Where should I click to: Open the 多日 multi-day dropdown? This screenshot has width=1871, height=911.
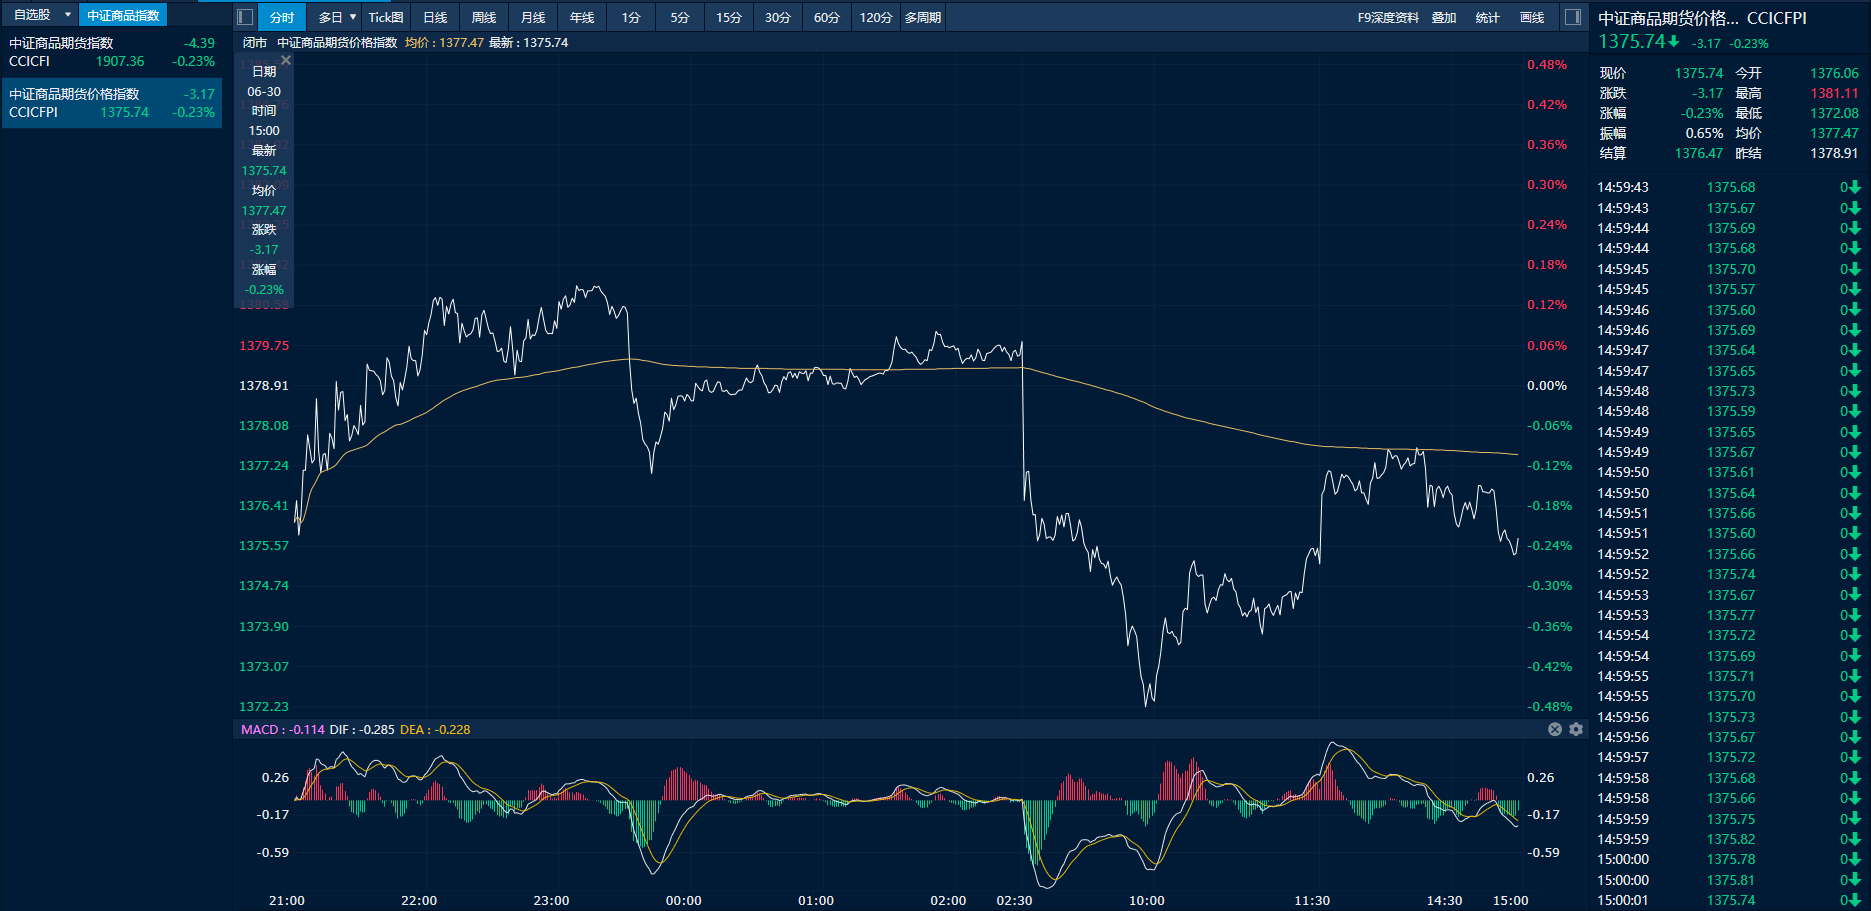[337, 17]
